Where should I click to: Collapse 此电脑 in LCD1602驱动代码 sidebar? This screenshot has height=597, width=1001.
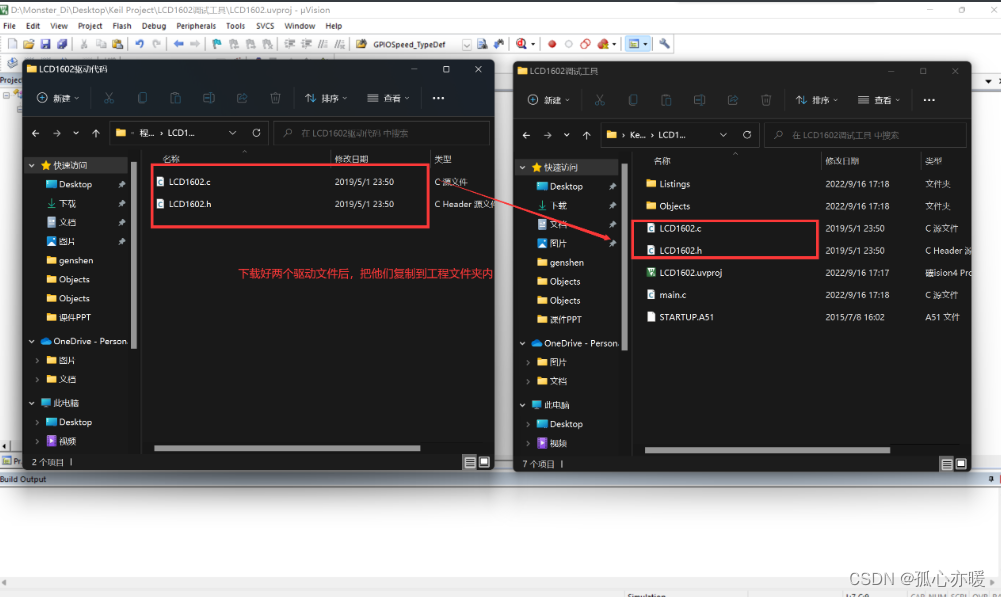click(32, 403)
